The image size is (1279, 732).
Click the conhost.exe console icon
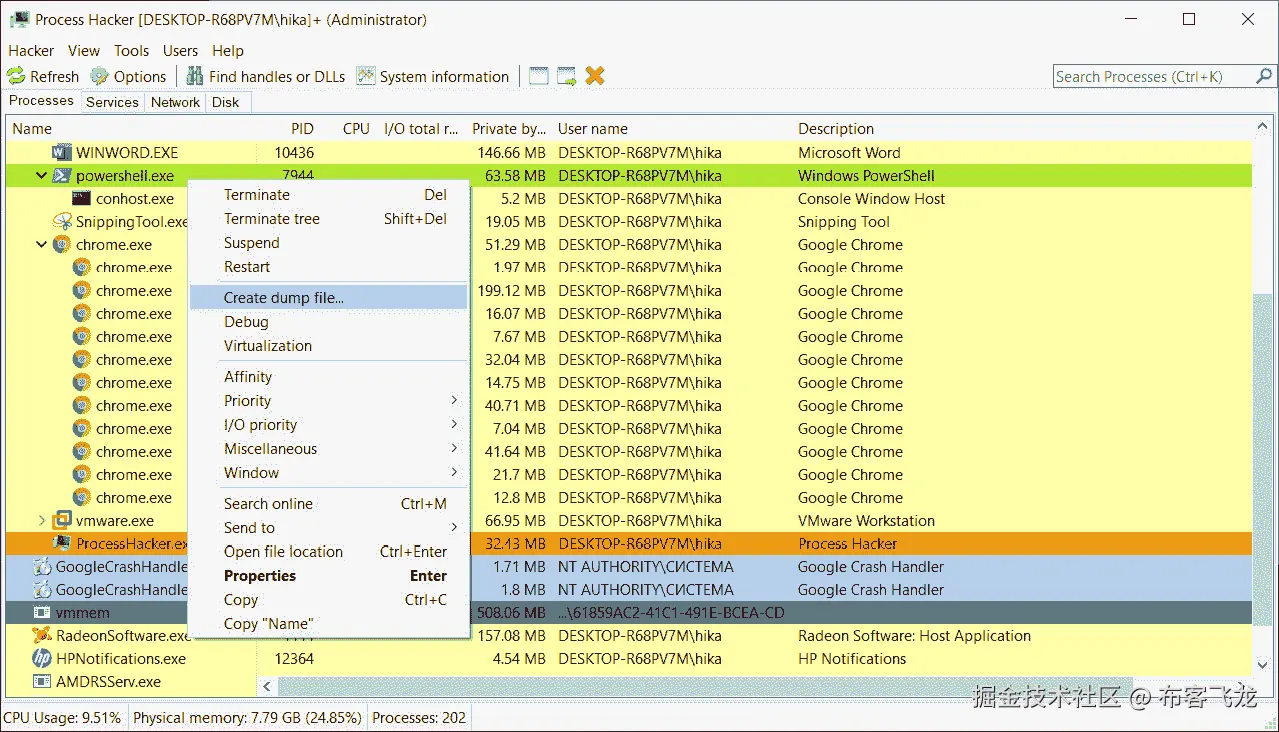pyautogui.click(x=81, y=199)
